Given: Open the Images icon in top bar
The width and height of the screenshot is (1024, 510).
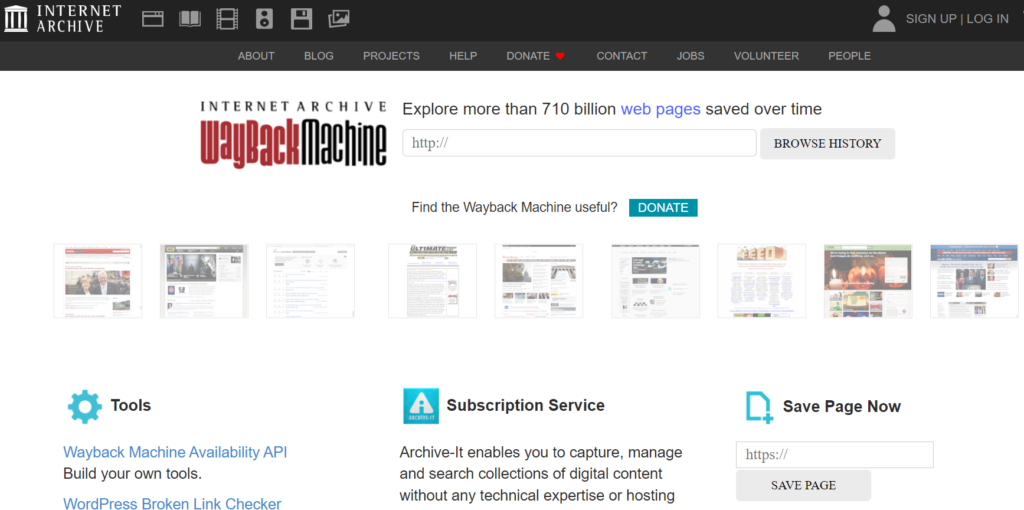Looking at the screenshot, I should [339, 18].
